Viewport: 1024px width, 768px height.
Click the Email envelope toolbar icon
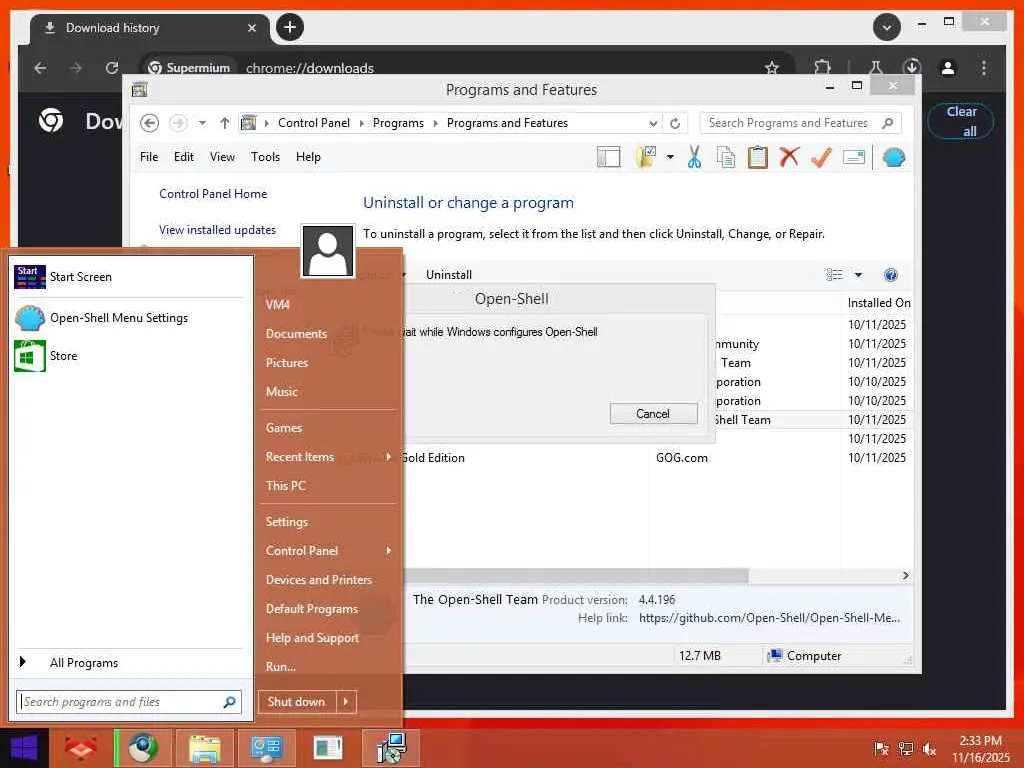tap(854, 157)
